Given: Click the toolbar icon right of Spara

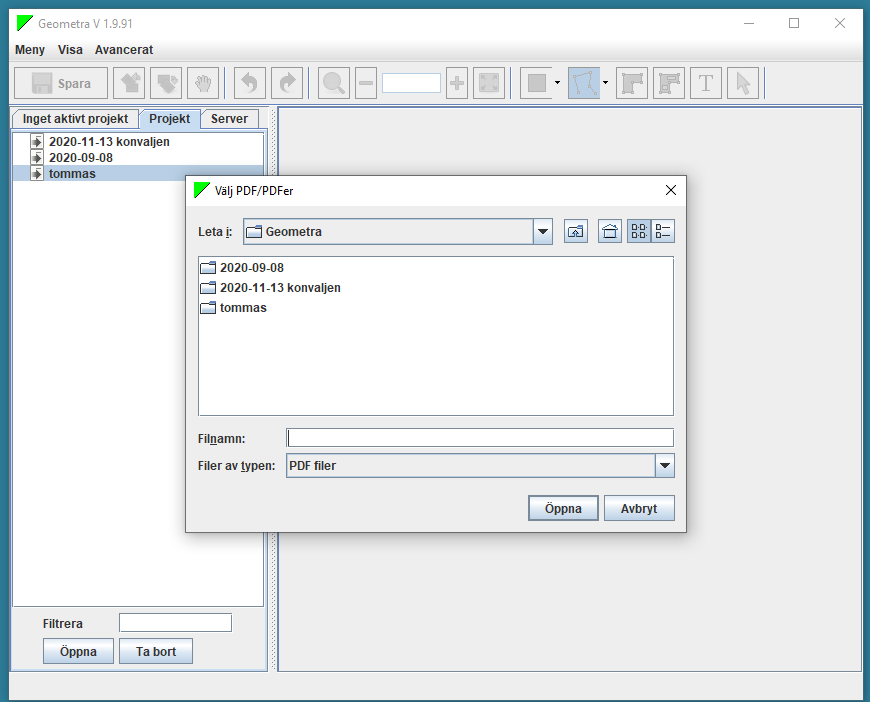Looking at the screenshot, I should coord(129,83).
